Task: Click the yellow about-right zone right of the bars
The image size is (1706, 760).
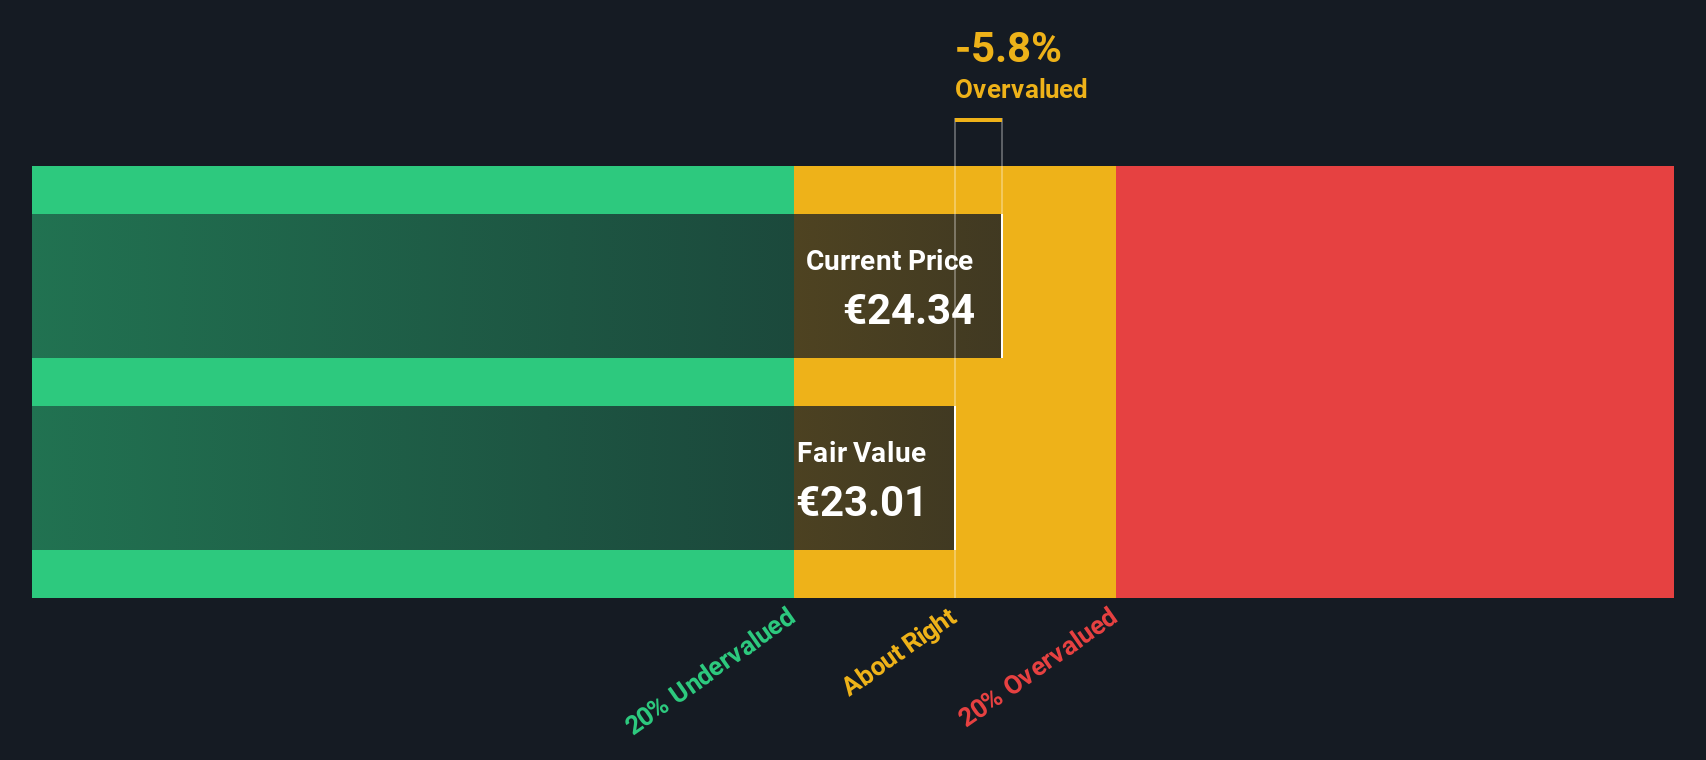Action: [1058, 382]
